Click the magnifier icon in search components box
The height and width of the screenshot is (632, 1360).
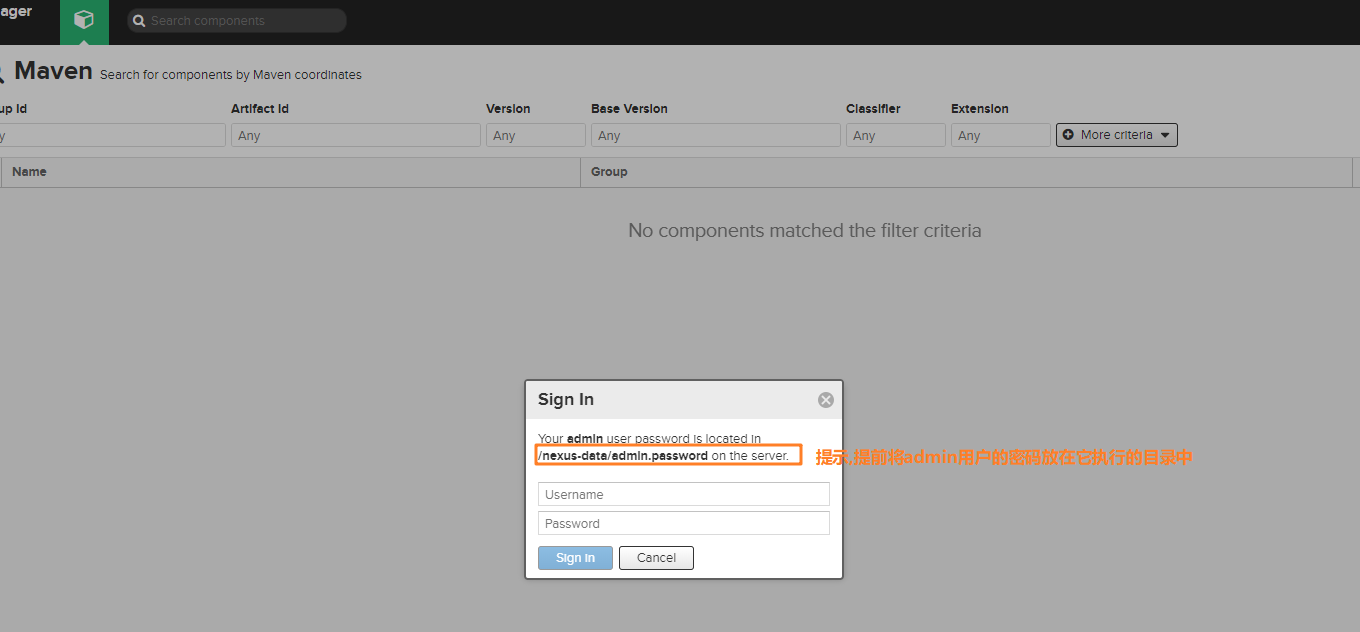(139, 21)
